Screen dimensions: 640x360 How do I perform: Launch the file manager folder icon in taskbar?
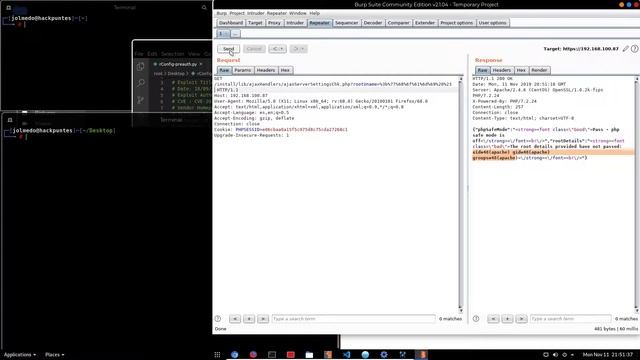coord(309,355)
